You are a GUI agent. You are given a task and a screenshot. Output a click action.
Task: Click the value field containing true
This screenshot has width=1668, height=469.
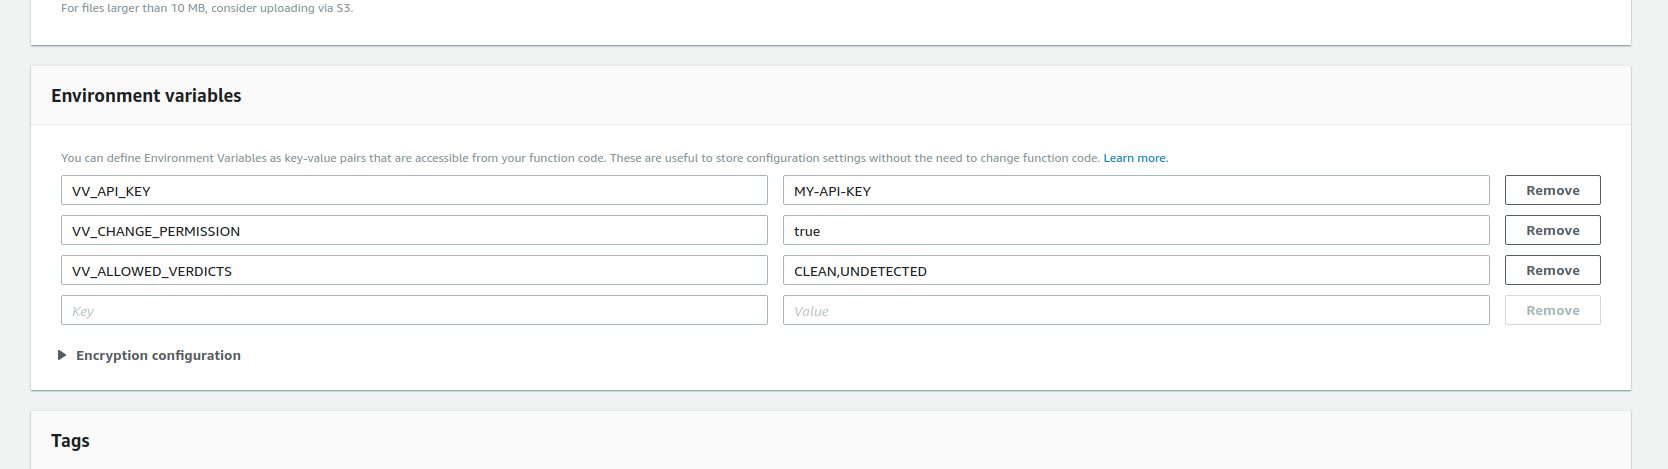click(x=1136, y=230)
